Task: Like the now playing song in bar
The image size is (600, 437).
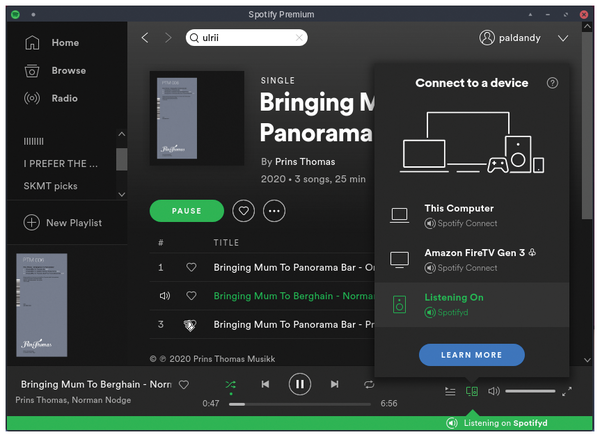Action: [184, 385]
